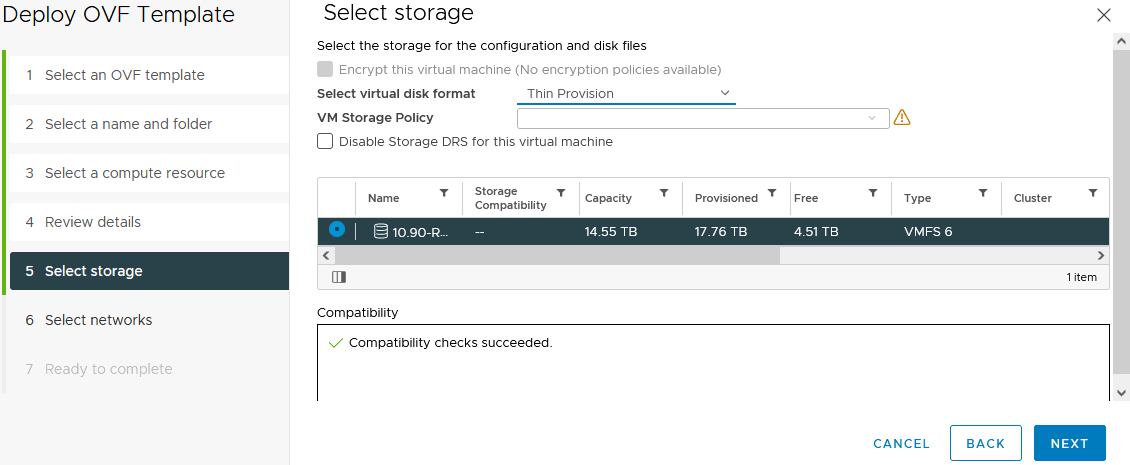Toggle Encrypt this virtual machine checkbox

tap(325, 69)
